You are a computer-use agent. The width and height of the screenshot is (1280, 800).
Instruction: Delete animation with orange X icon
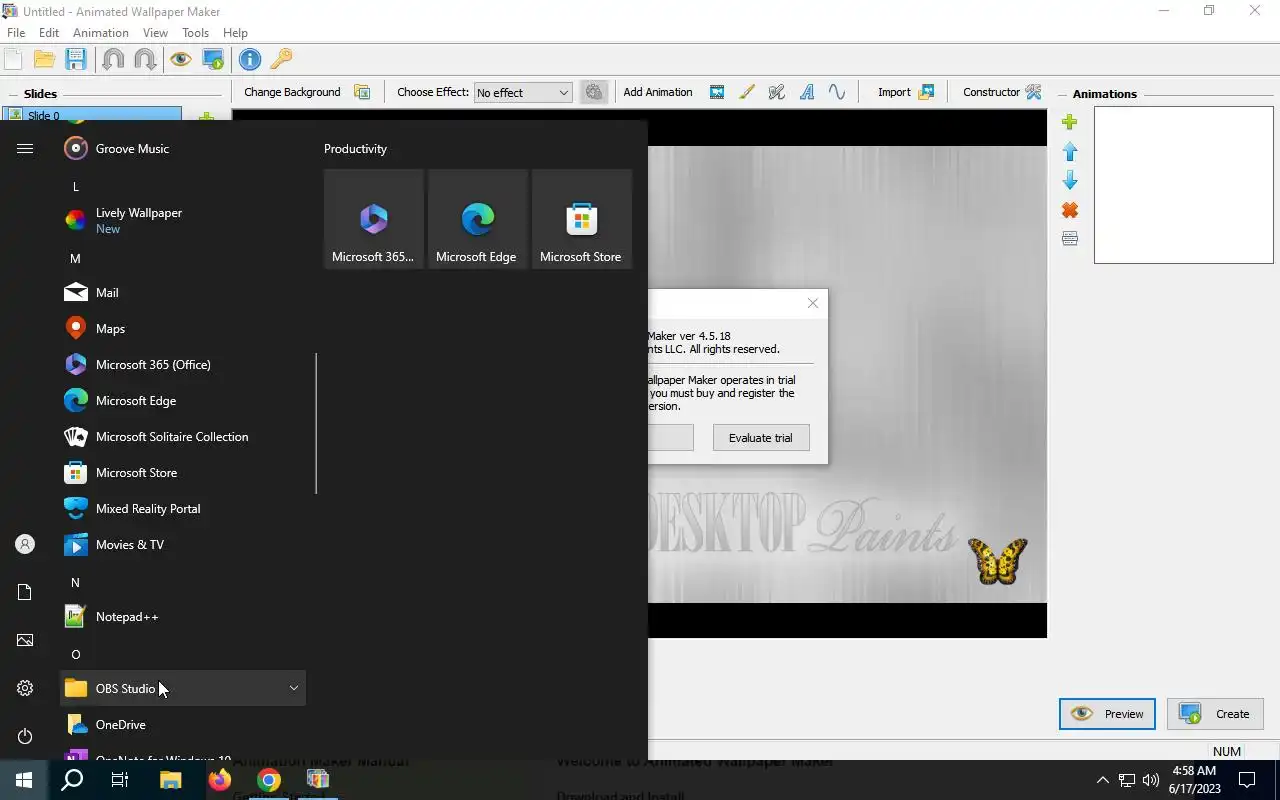(x=1070, y=210)
